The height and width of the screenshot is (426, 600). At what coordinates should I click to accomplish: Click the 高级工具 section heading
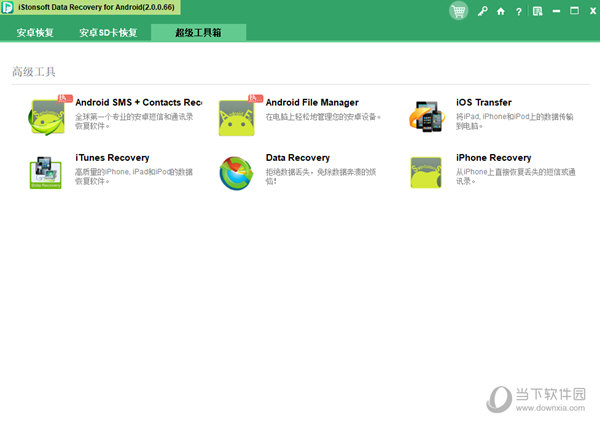(34, 72)
